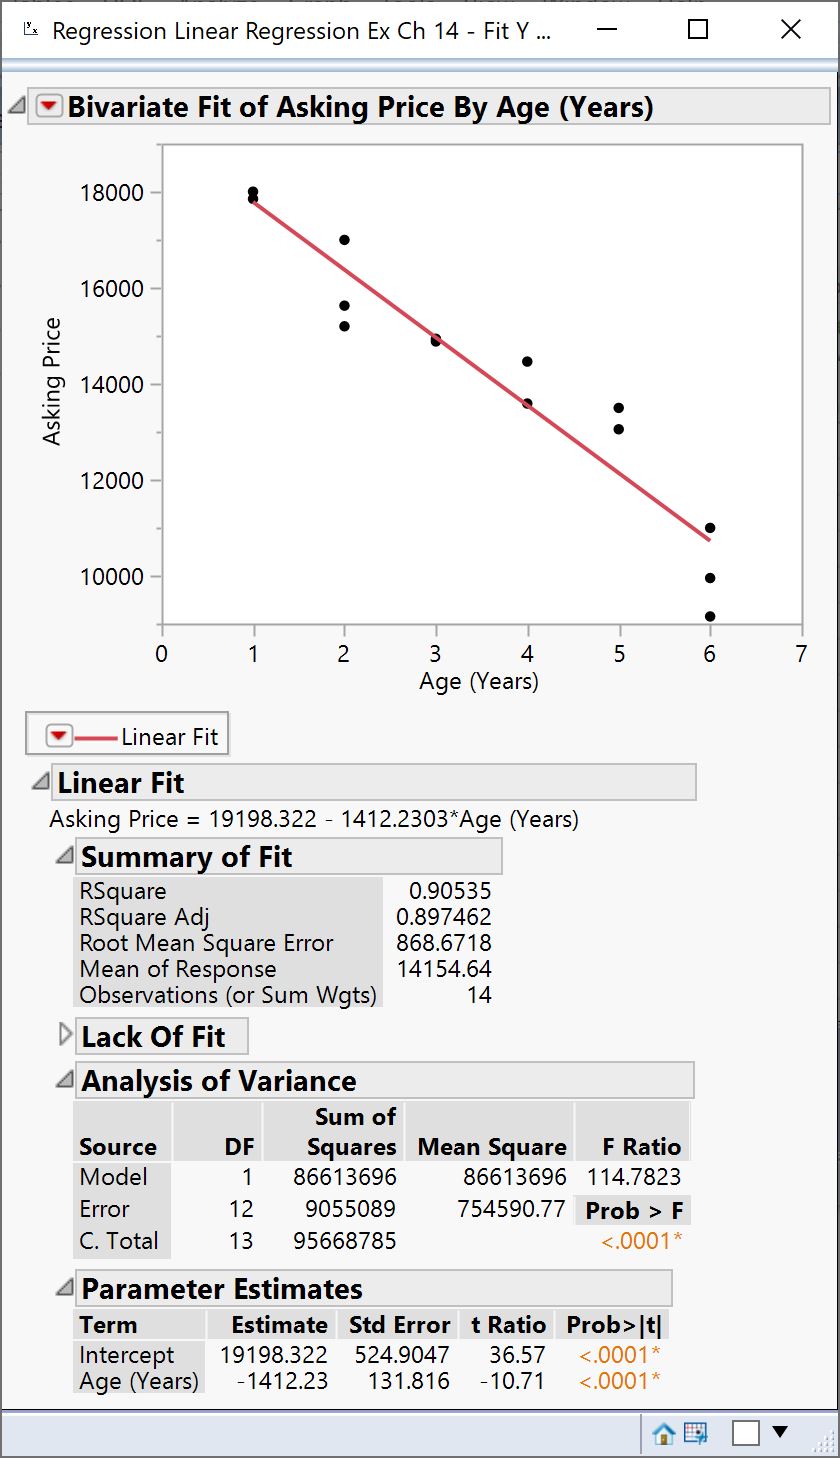Click the Intercept term row label
Screen dimensions: 840x1458
127,1355
